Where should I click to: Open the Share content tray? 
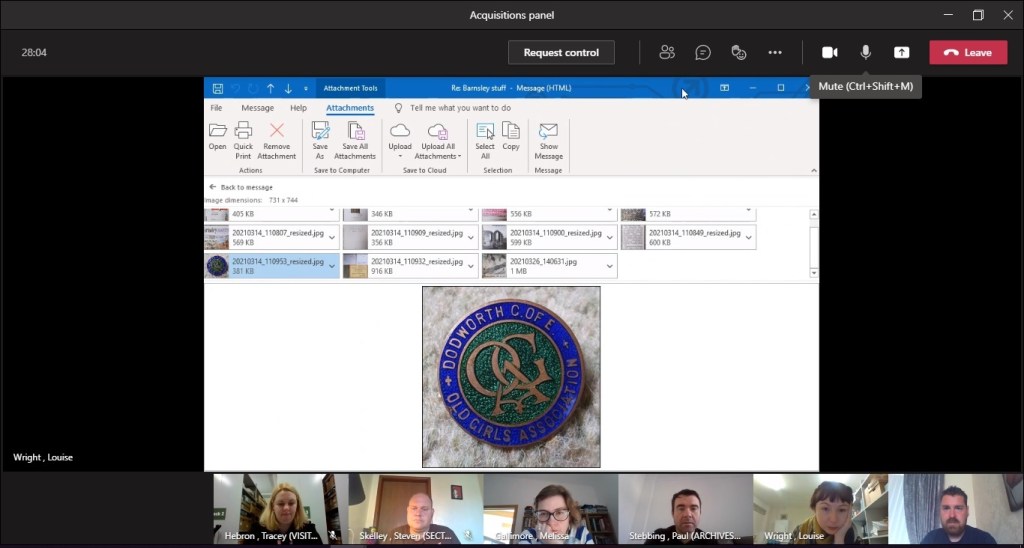pos(901,53)
